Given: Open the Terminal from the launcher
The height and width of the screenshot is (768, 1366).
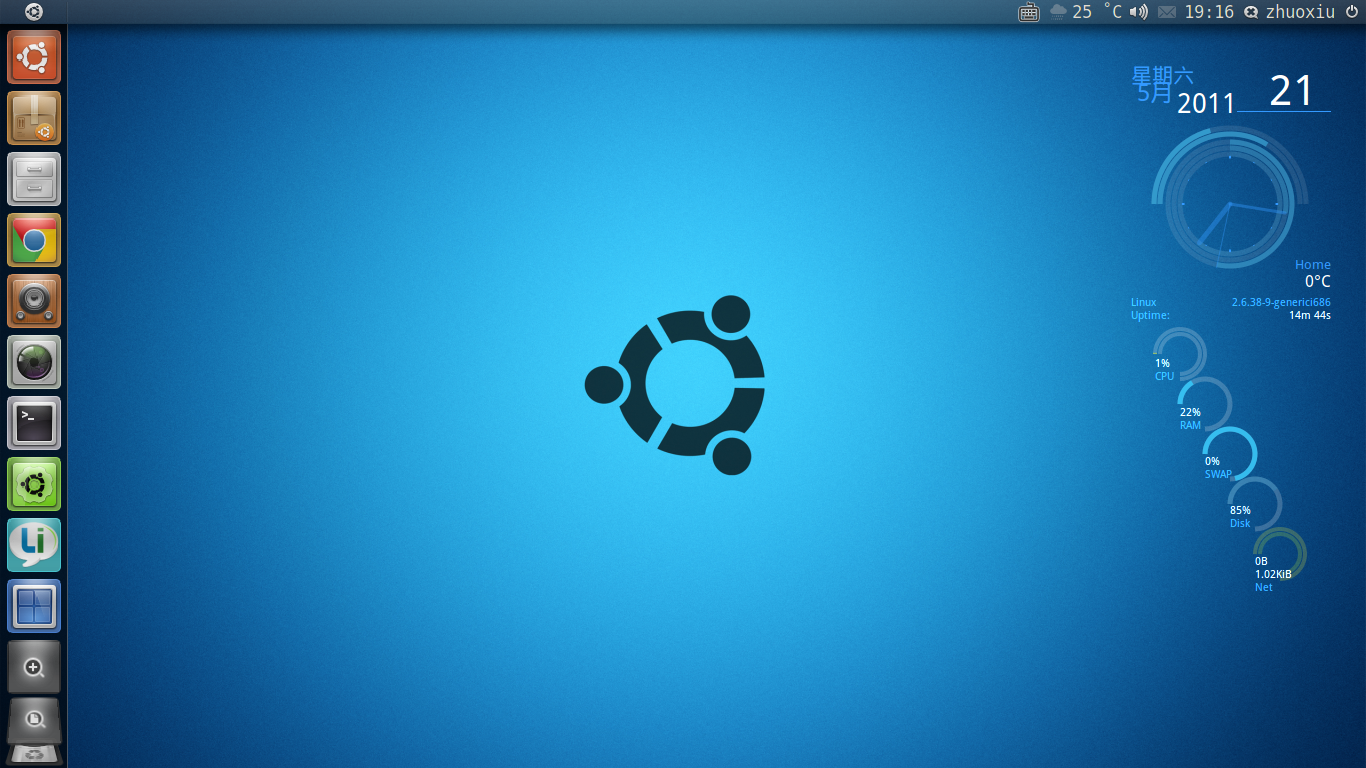Looking at the screenshot, I should (34, 423).
